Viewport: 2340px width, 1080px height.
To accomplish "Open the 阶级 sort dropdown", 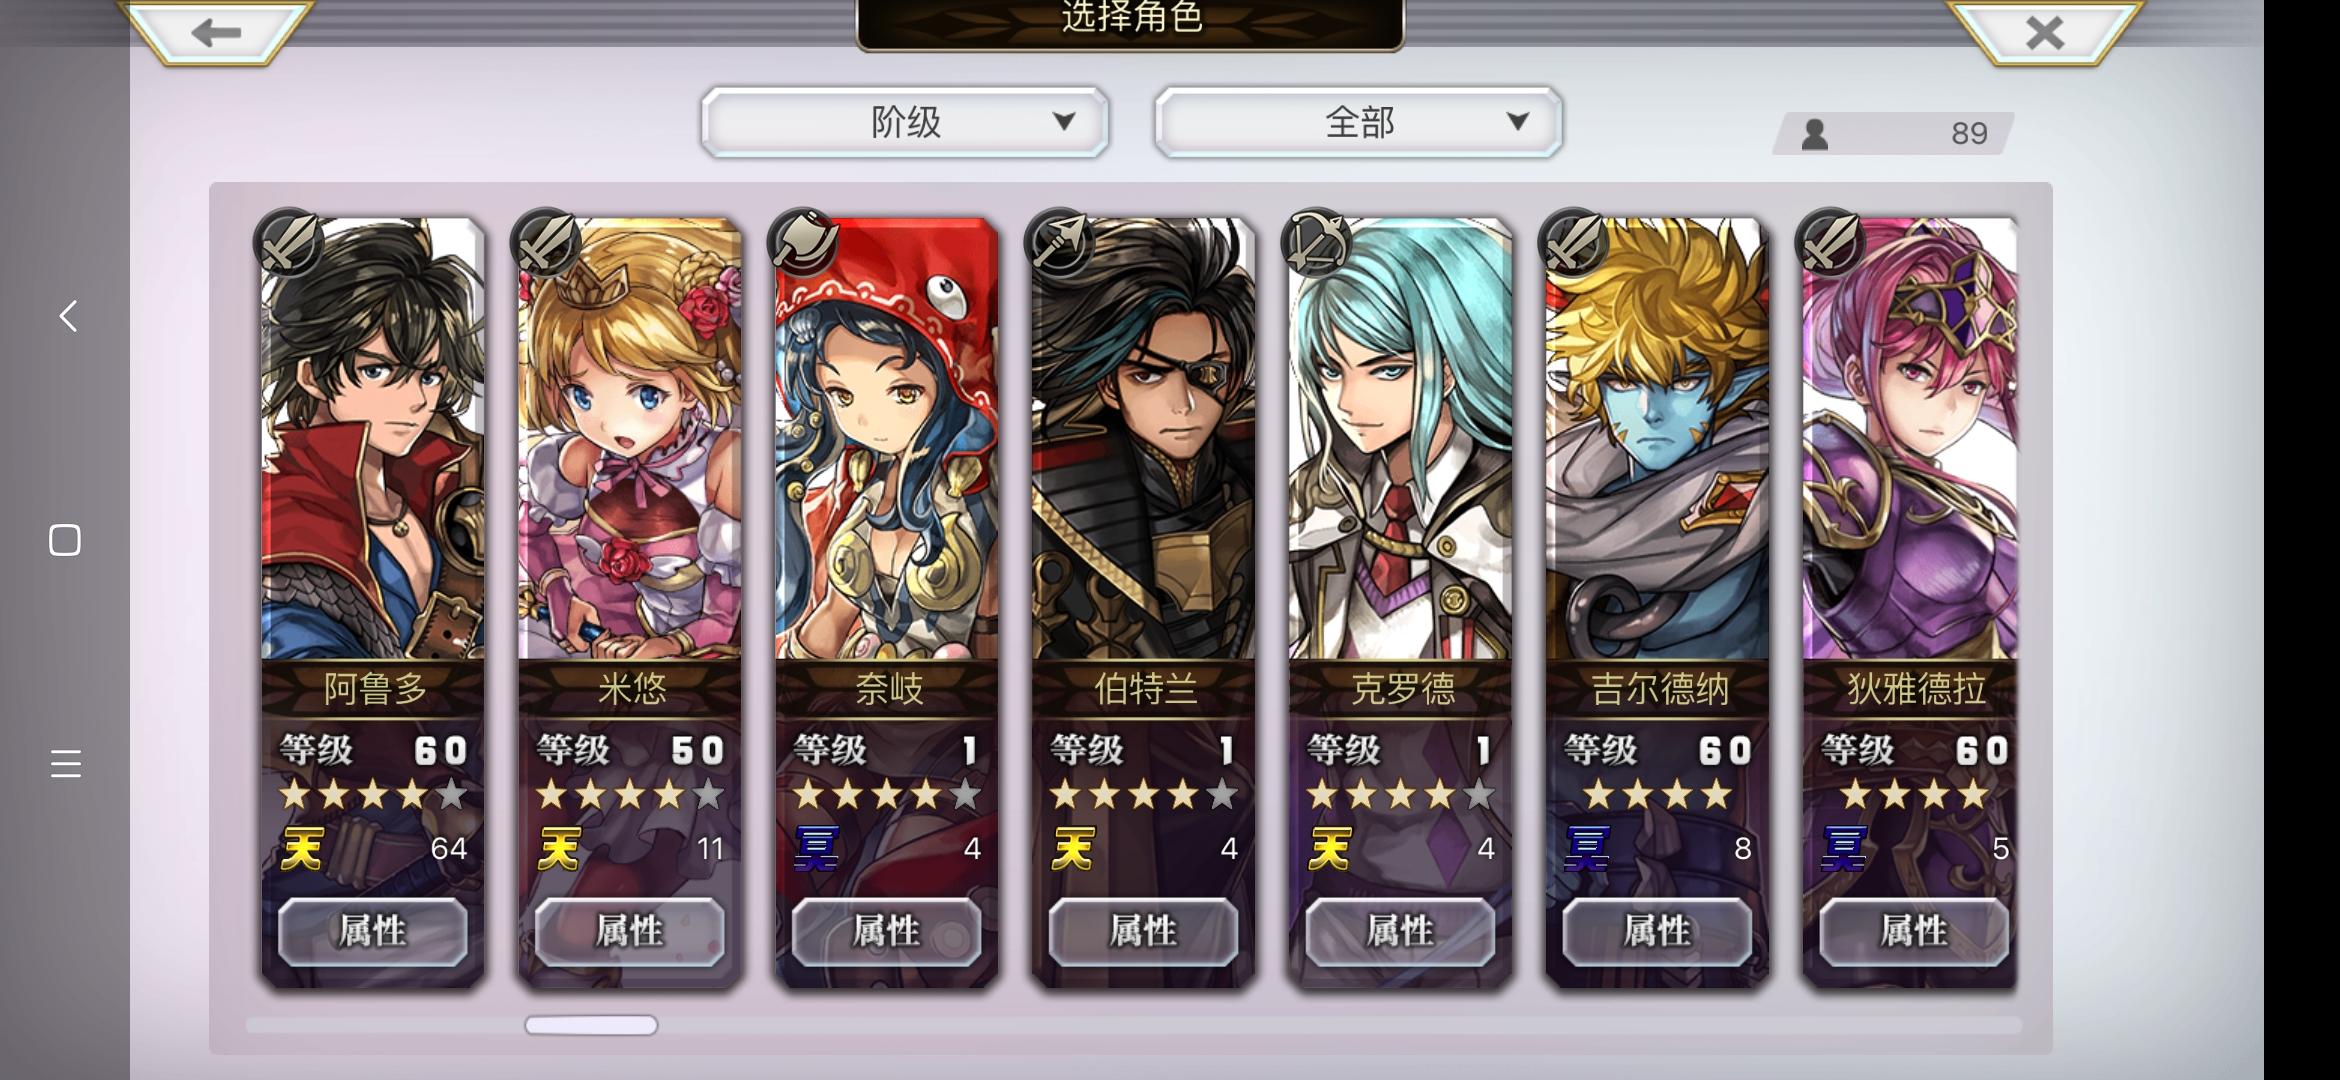I will pos(905,122).
